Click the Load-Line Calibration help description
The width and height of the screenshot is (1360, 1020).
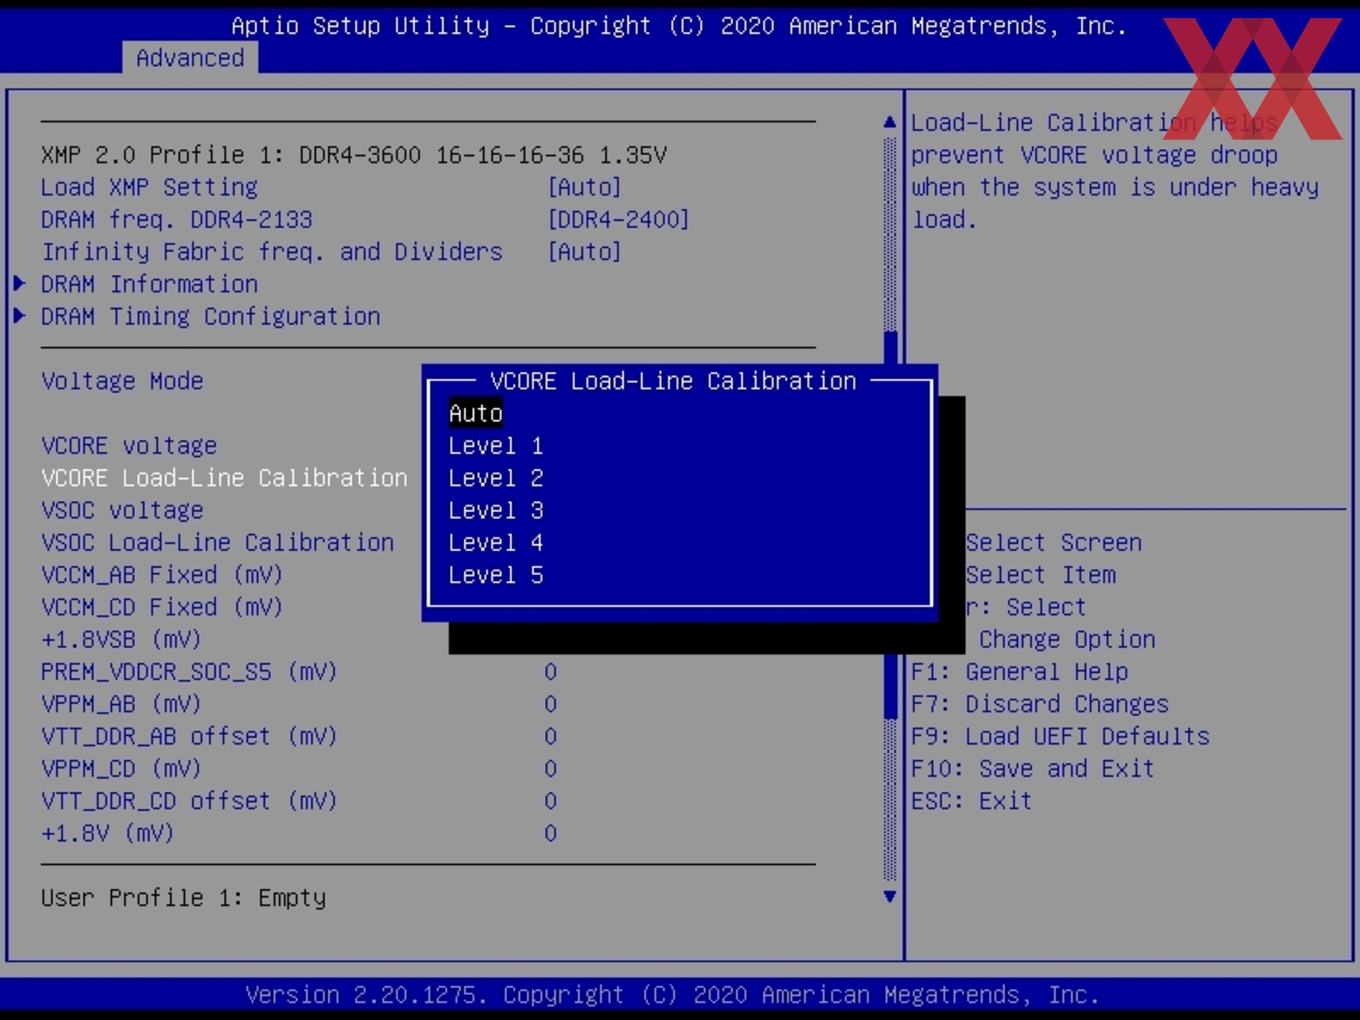pyautogui.click(x=1114, y=171)
